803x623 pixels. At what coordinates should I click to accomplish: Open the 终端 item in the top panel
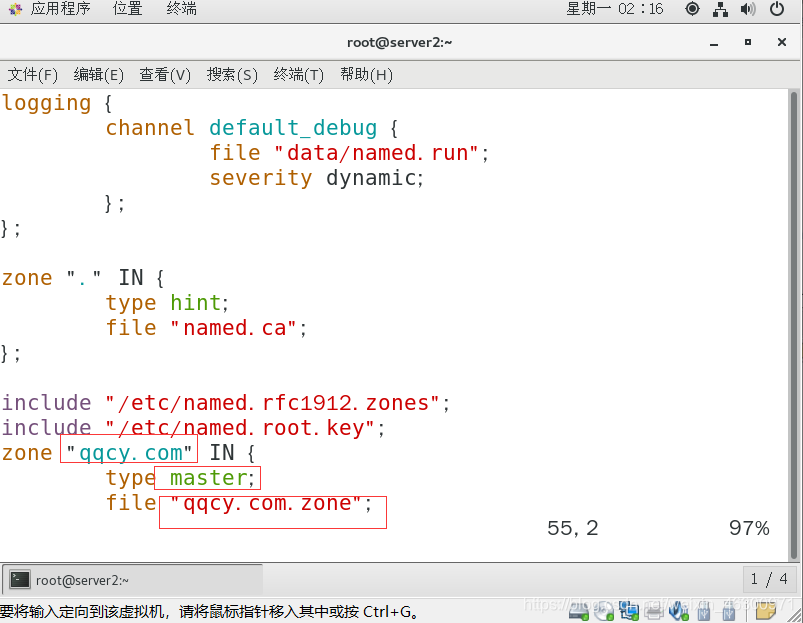181,9
